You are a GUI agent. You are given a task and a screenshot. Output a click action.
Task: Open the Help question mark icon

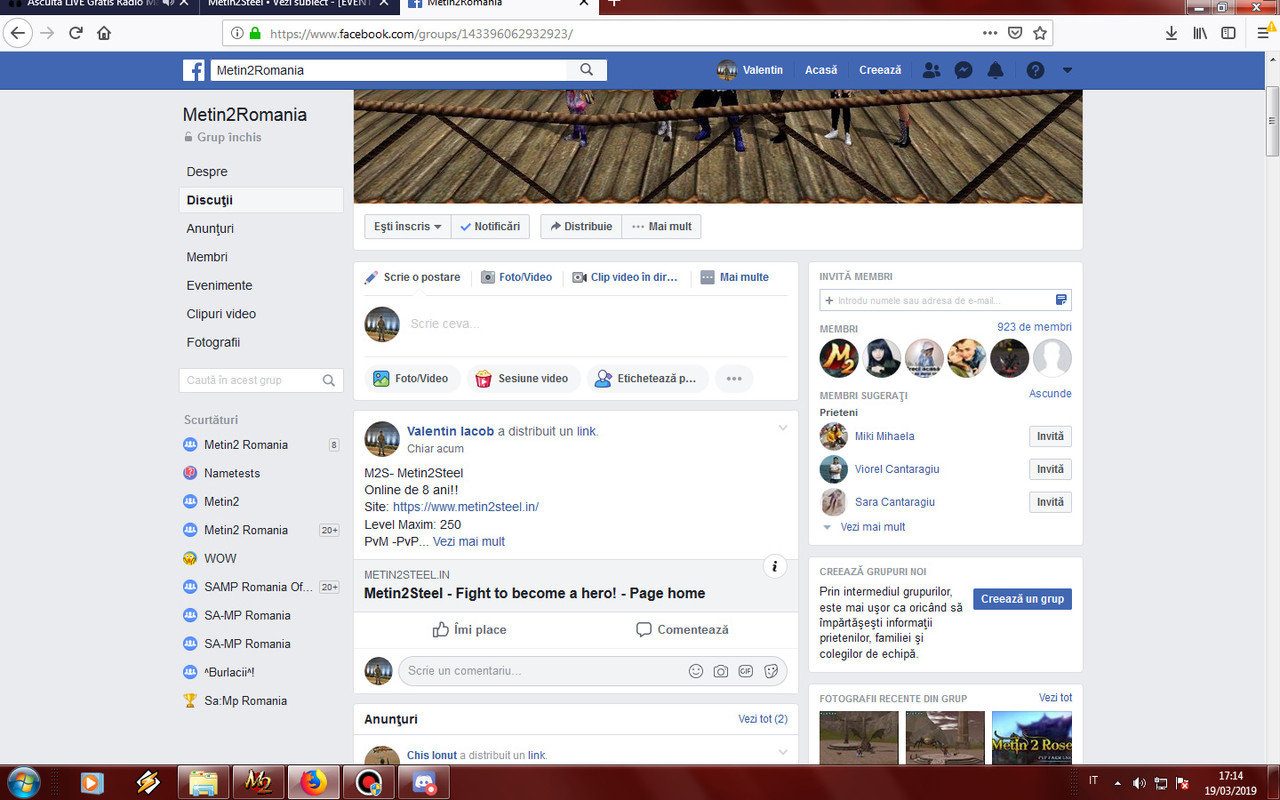click(x=1035, y=70)
